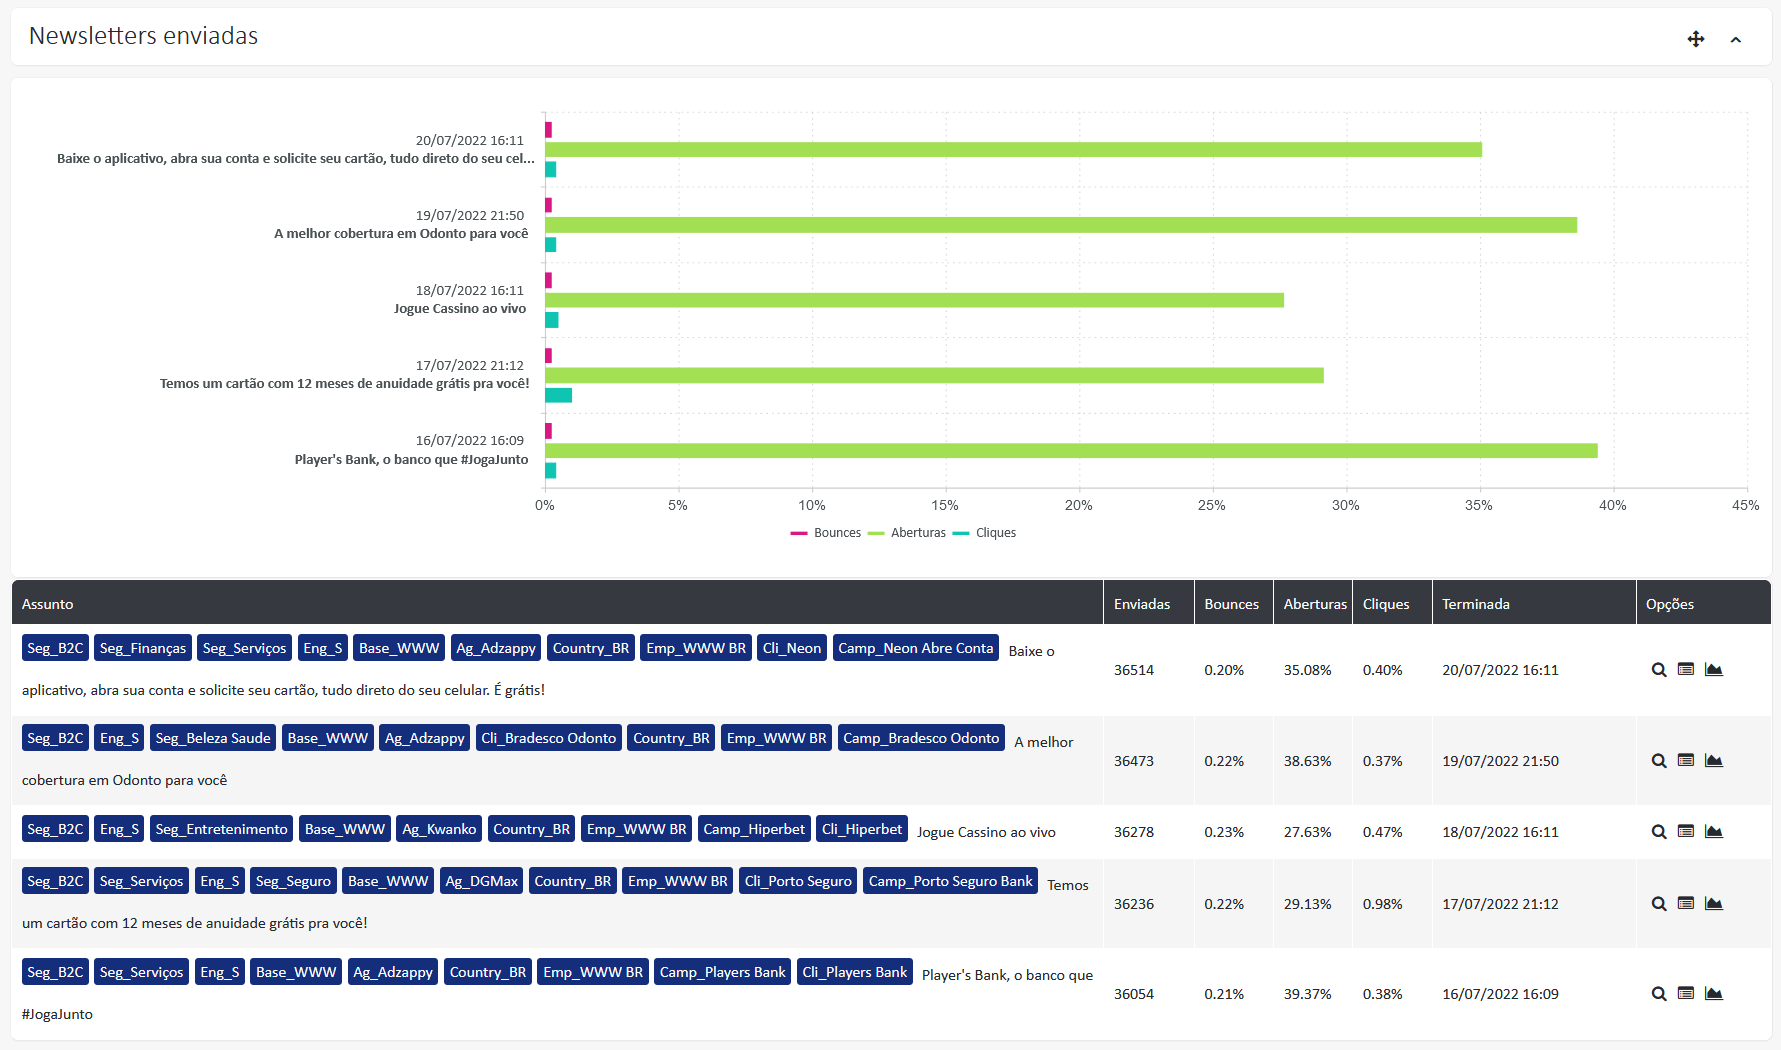Click the Camp_Neon Abre Conta tag
The width and height of the screenshot is (1781, 1050).
(x=915, y=648)
